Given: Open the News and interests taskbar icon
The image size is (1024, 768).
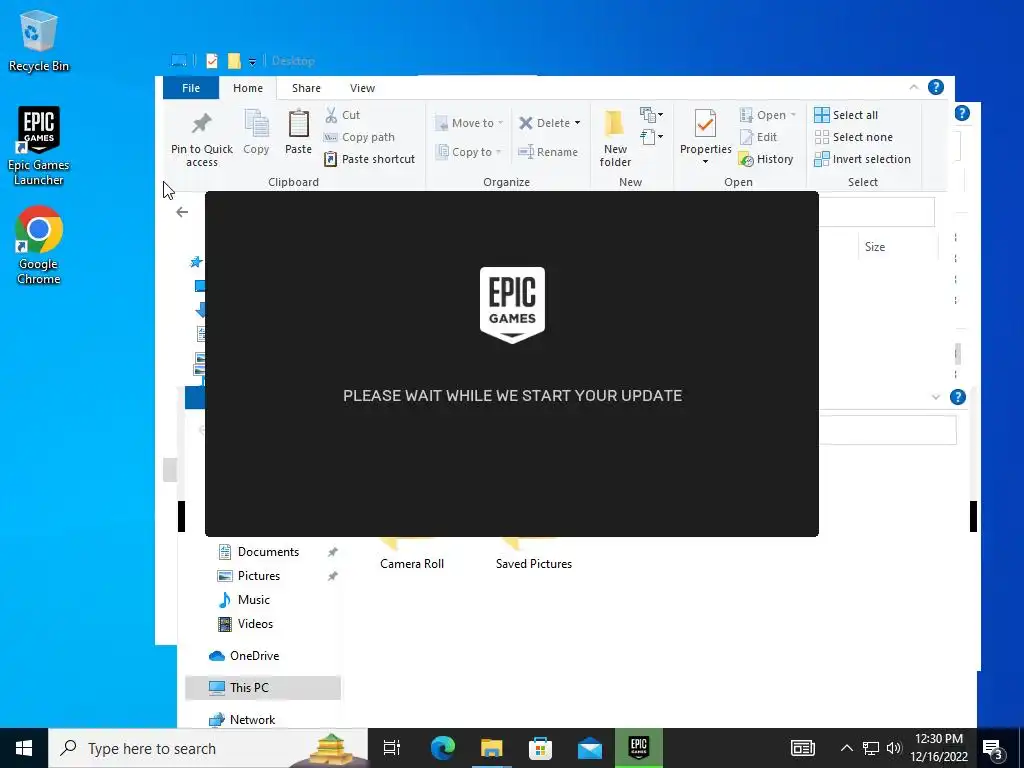Looking at the screenshot, I should coord(802,748).
